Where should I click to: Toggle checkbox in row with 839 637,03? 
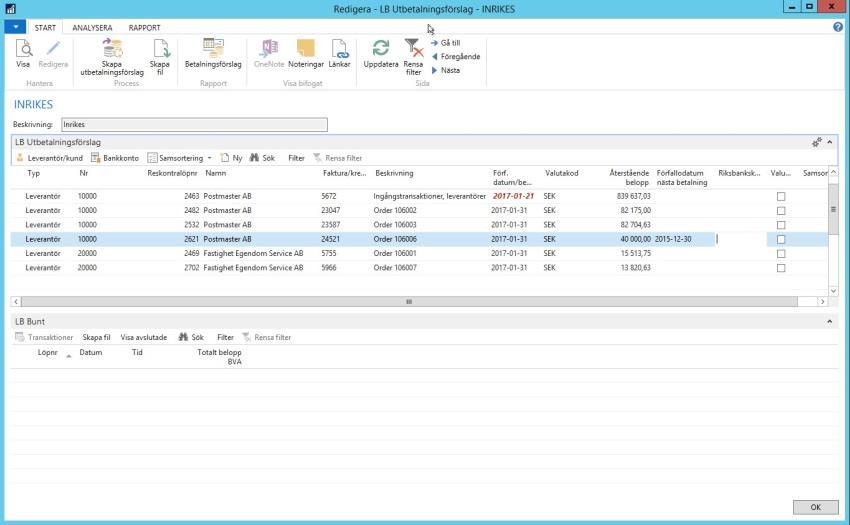781,196
